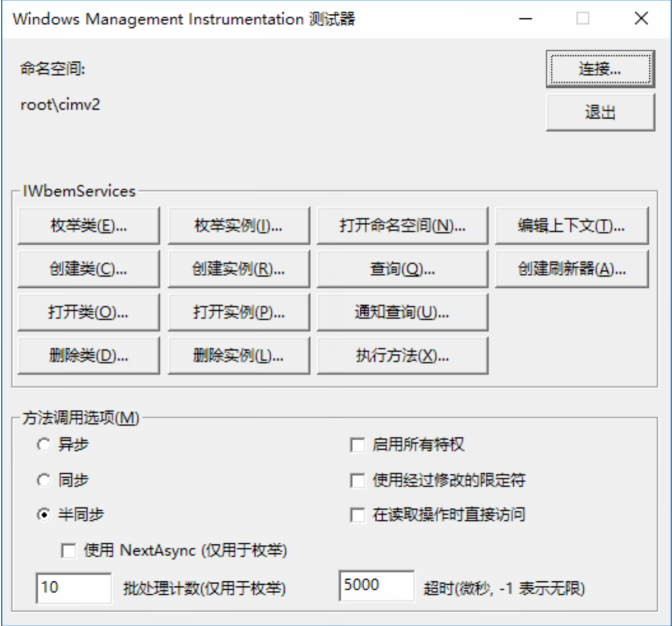
Task: Open the 查询(Q)... dialog
Action: pyautogui.click(x=402, y=269)
